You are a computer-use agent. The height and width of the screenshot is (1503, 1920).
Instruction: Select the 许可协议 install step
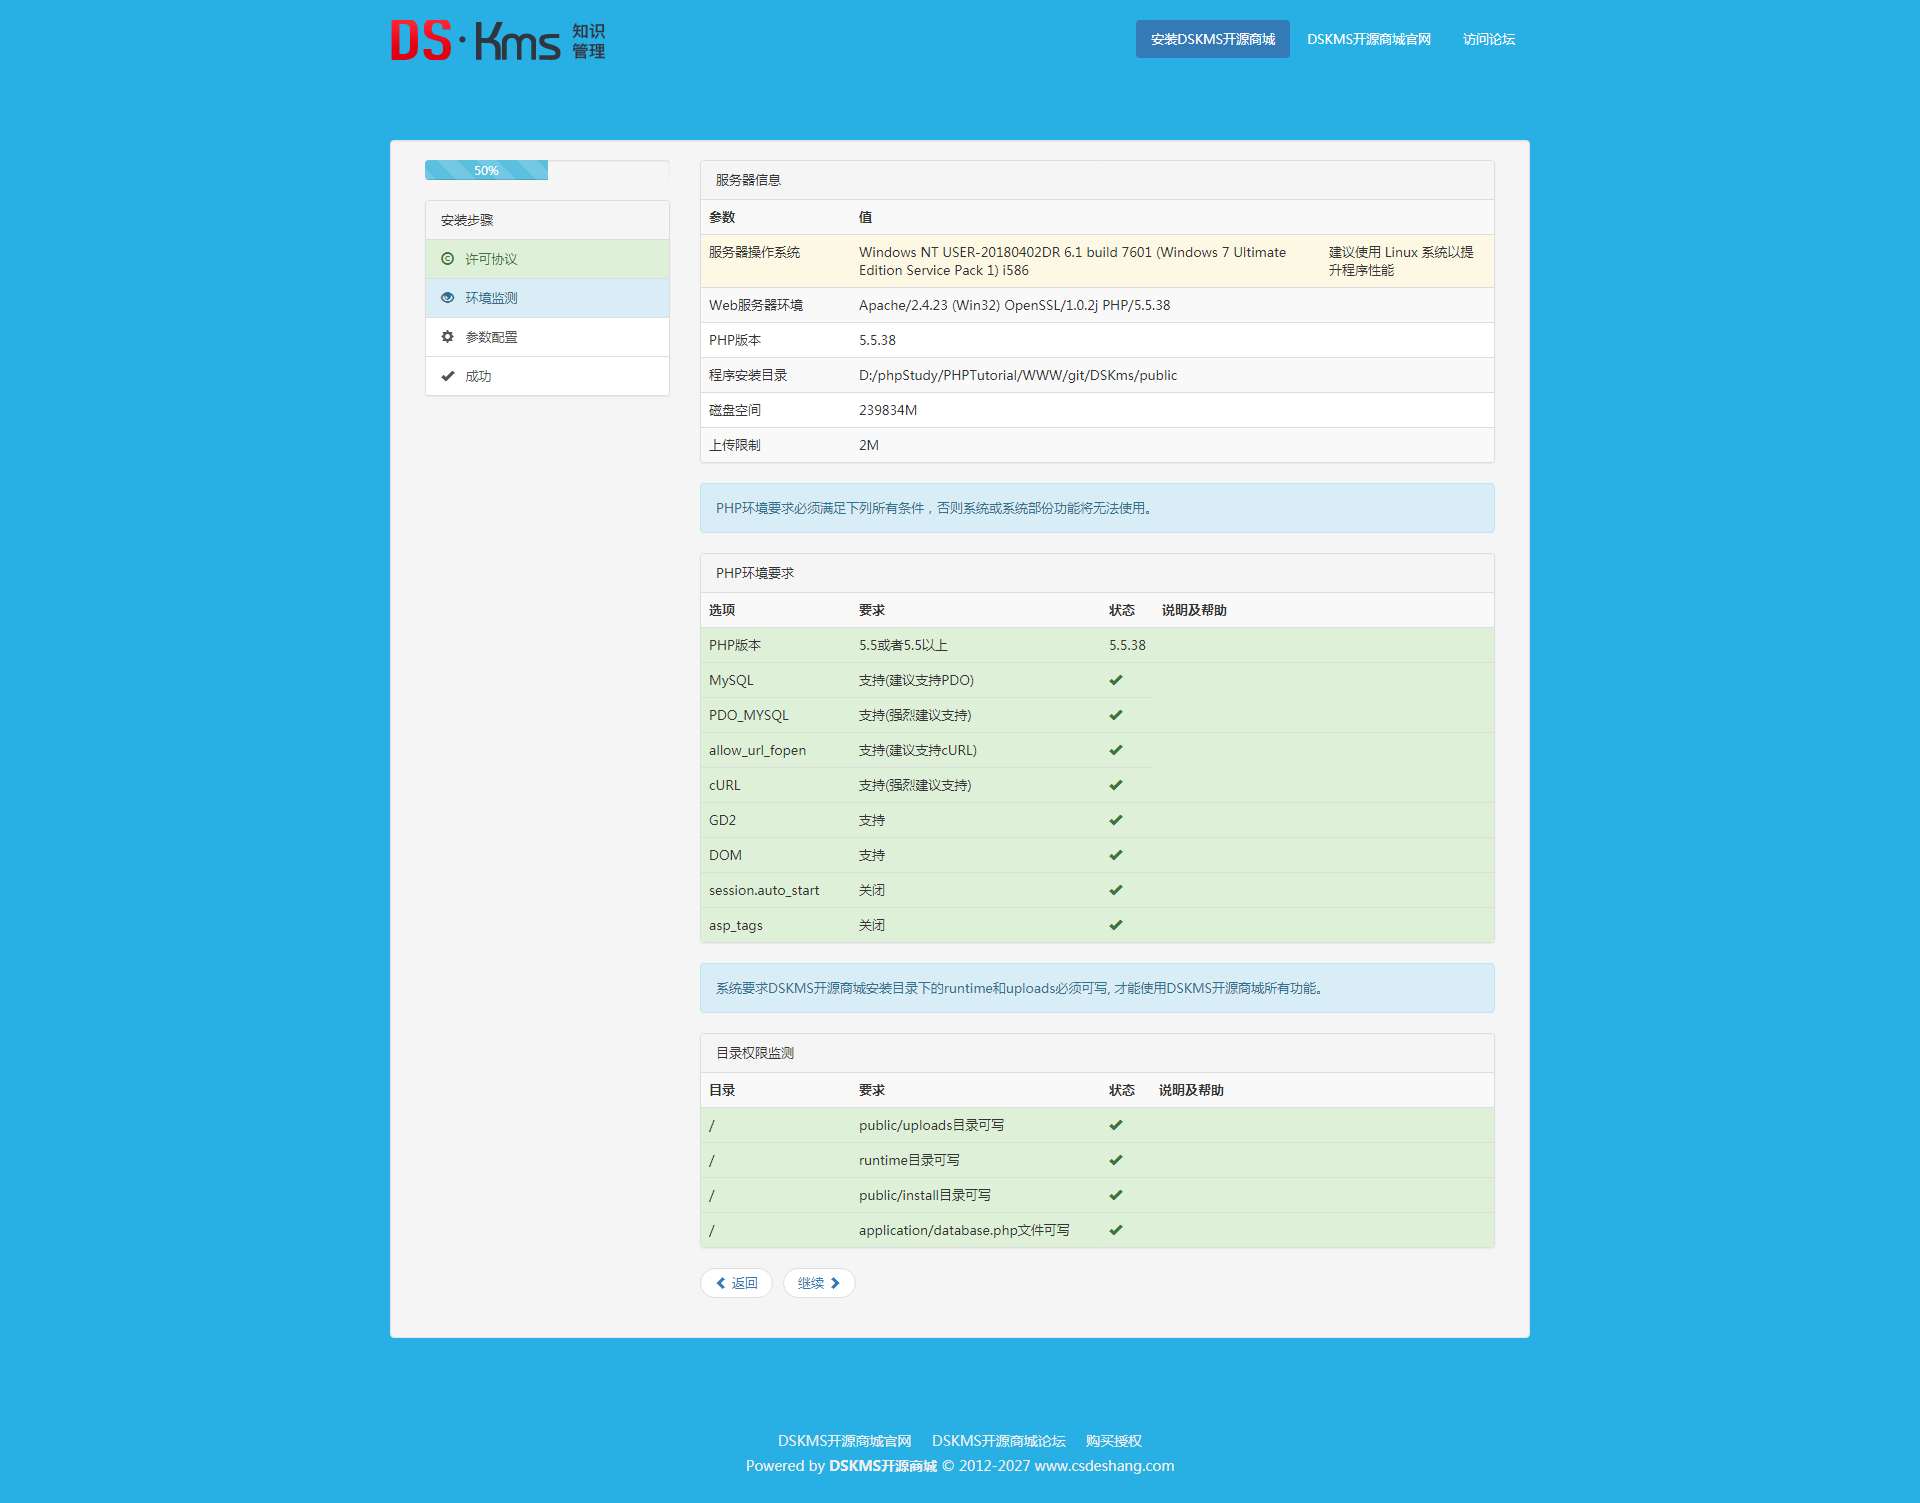pos(547,259)
